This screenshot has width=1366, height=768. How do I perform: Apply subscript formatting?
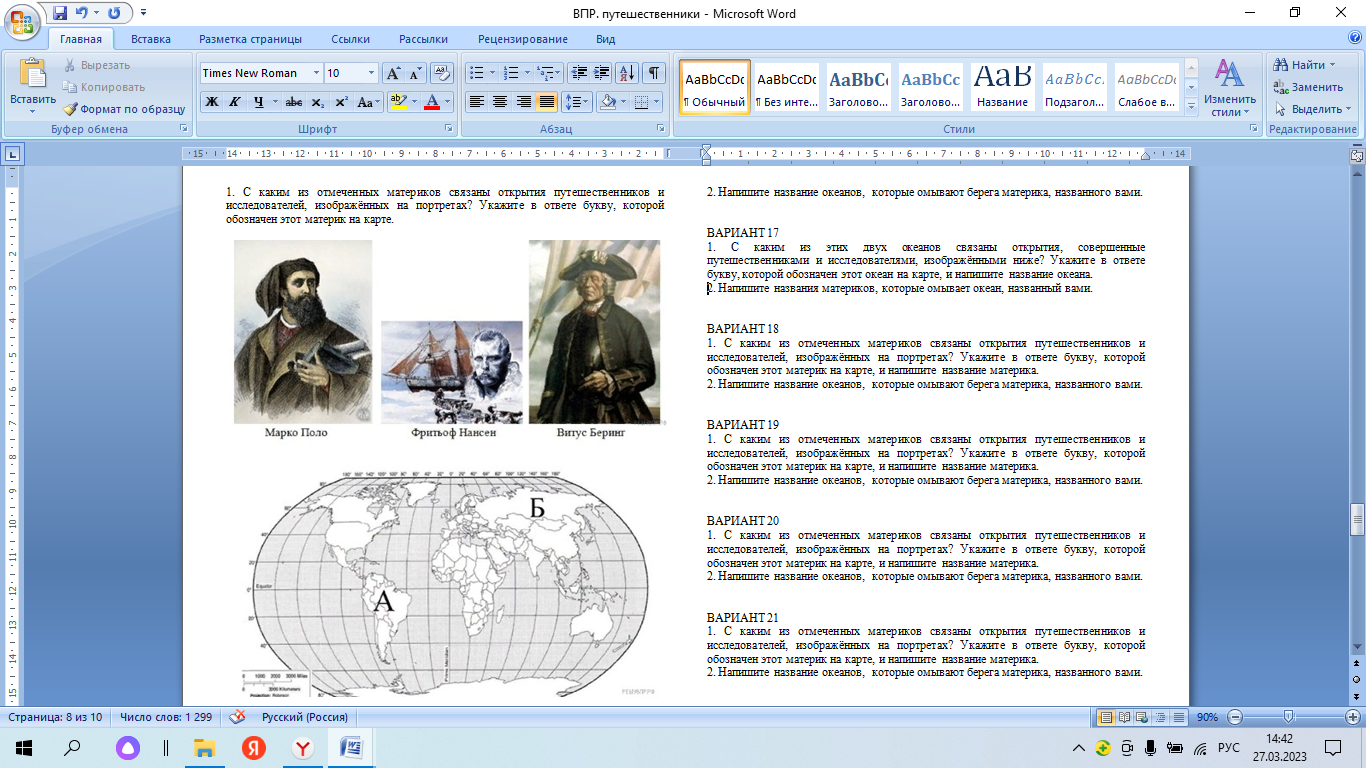318,102
